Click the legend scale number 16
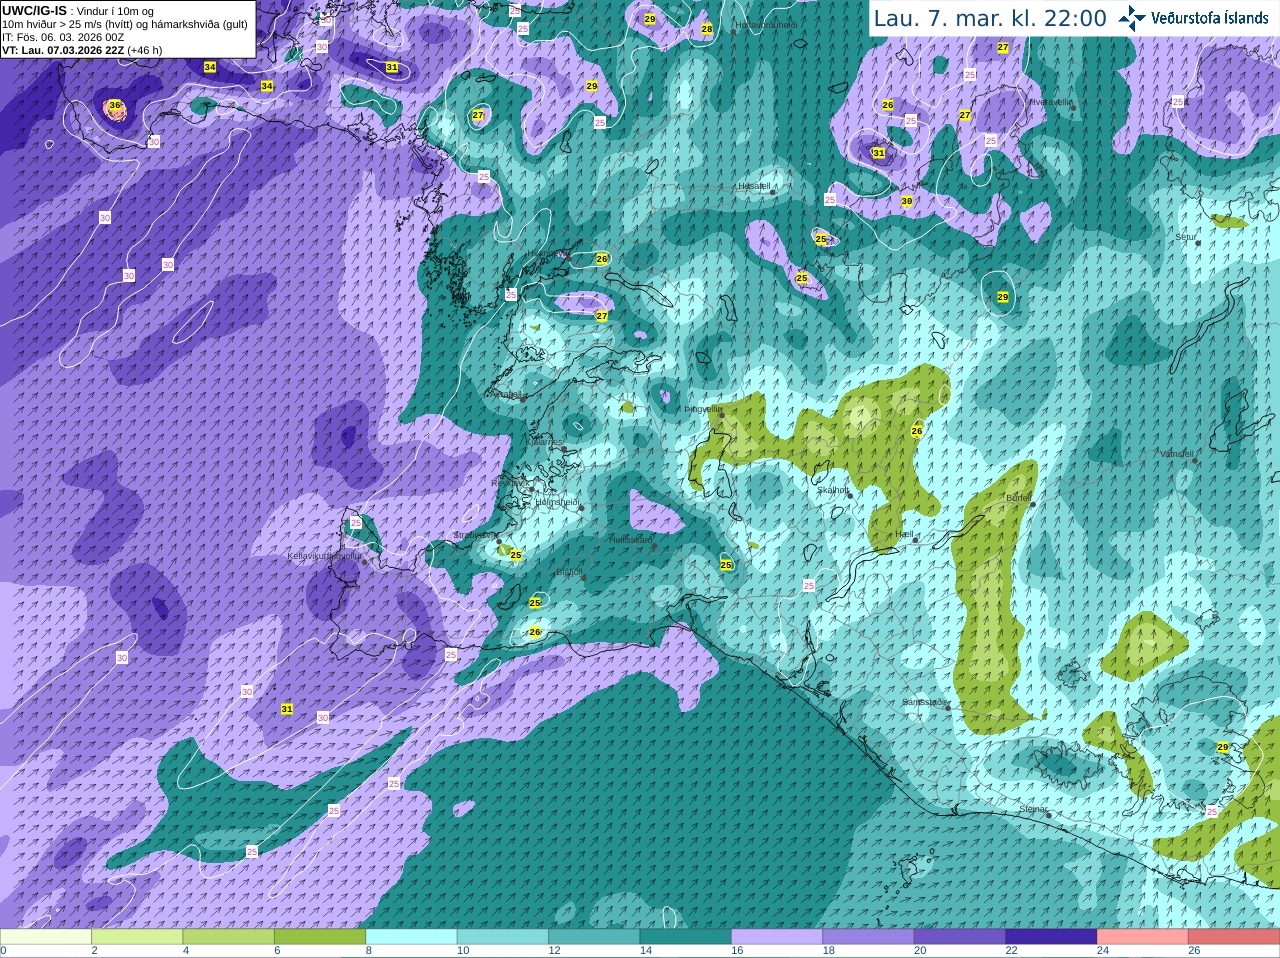 click(x=737, y=951)
